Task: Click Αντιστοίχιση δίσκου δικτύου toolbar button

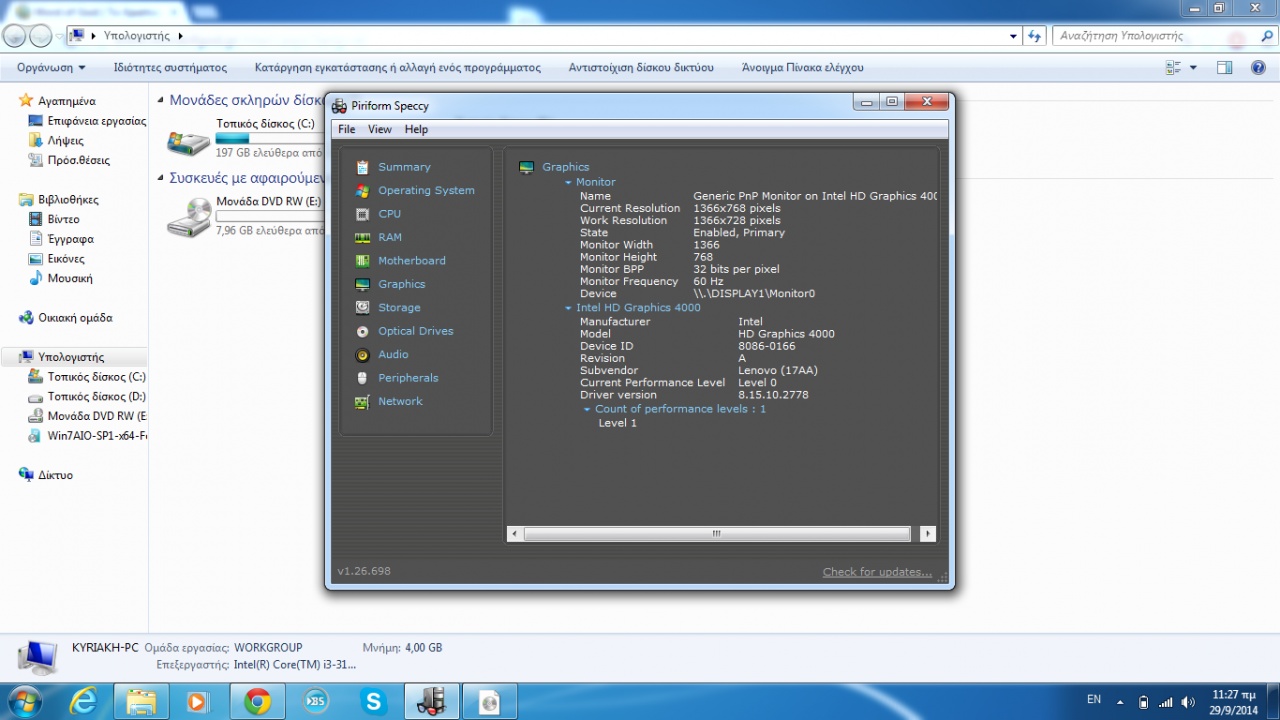Action: pos(641,67)
